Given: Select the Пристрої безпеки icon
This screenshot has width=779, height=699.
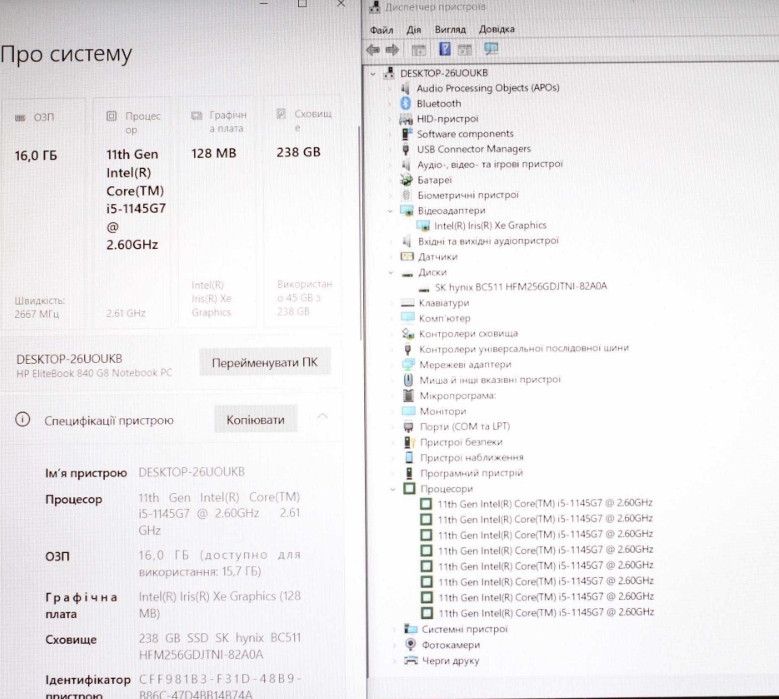Looking at the screenshot, I should (x=409, y=442).
